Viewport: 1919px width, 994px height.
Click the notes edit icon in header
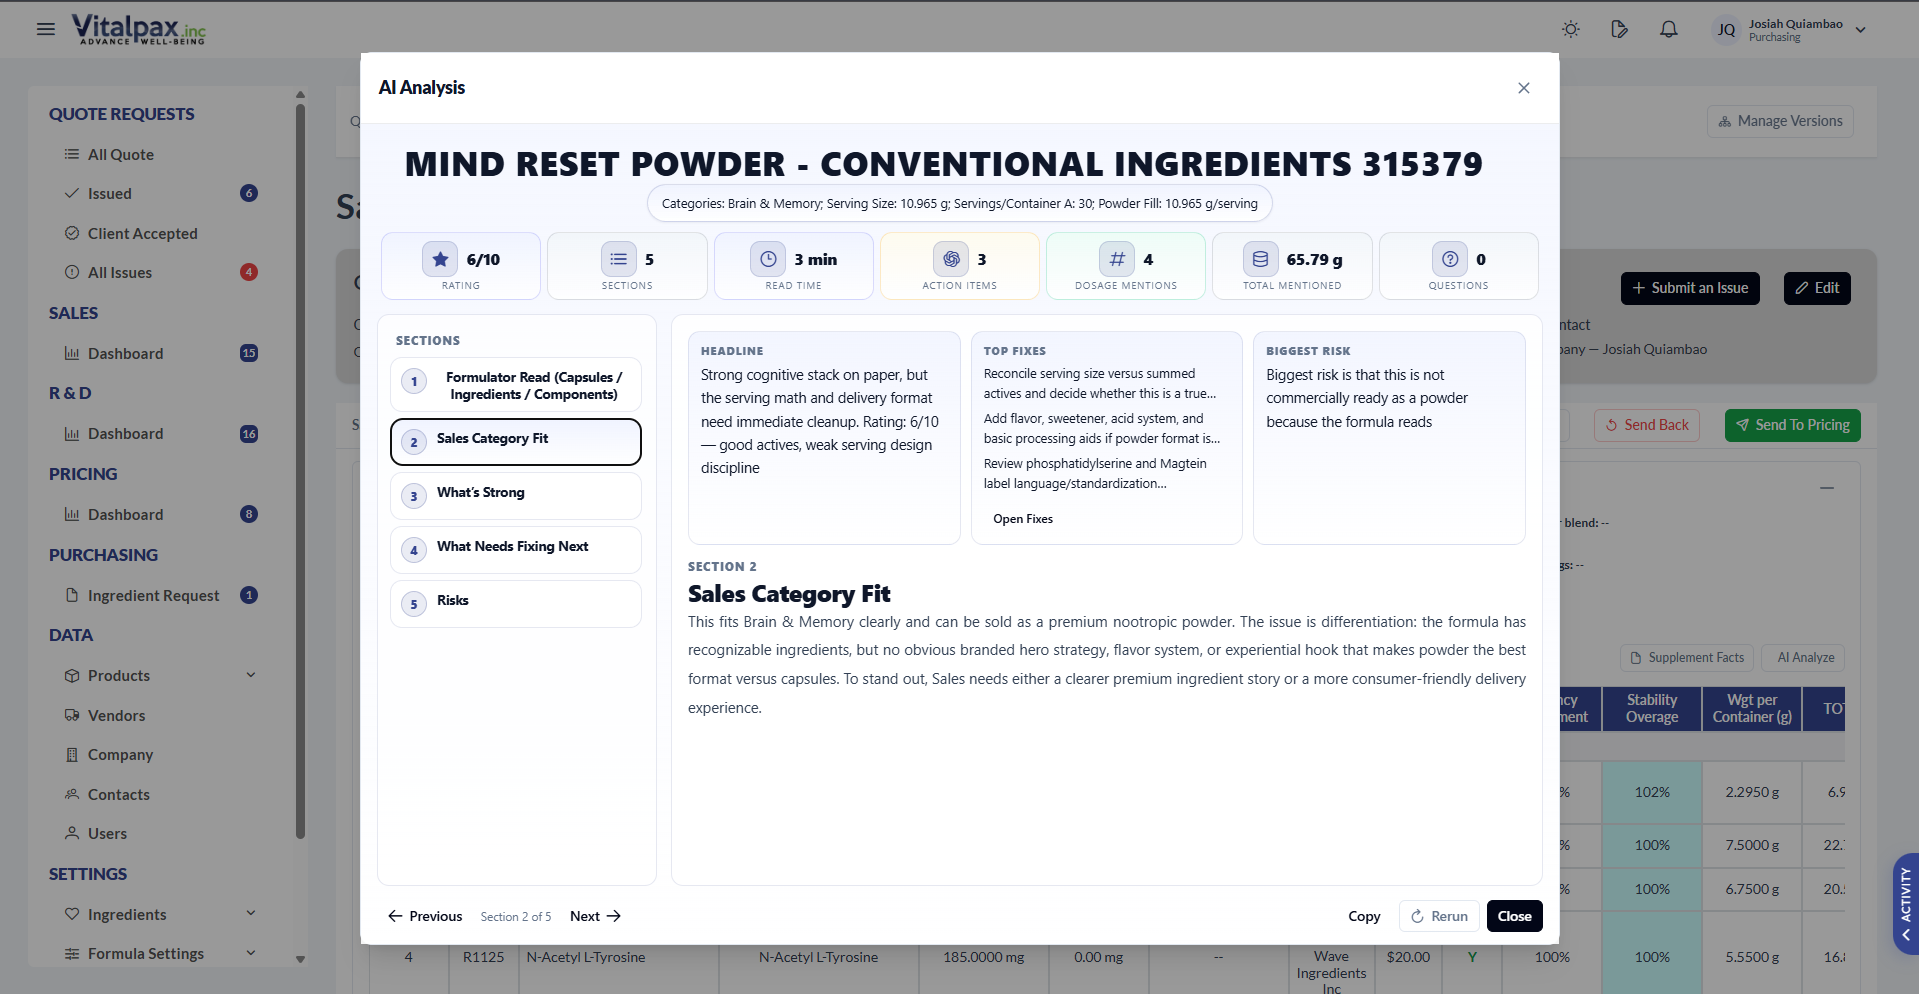[x=1620, y=29]
